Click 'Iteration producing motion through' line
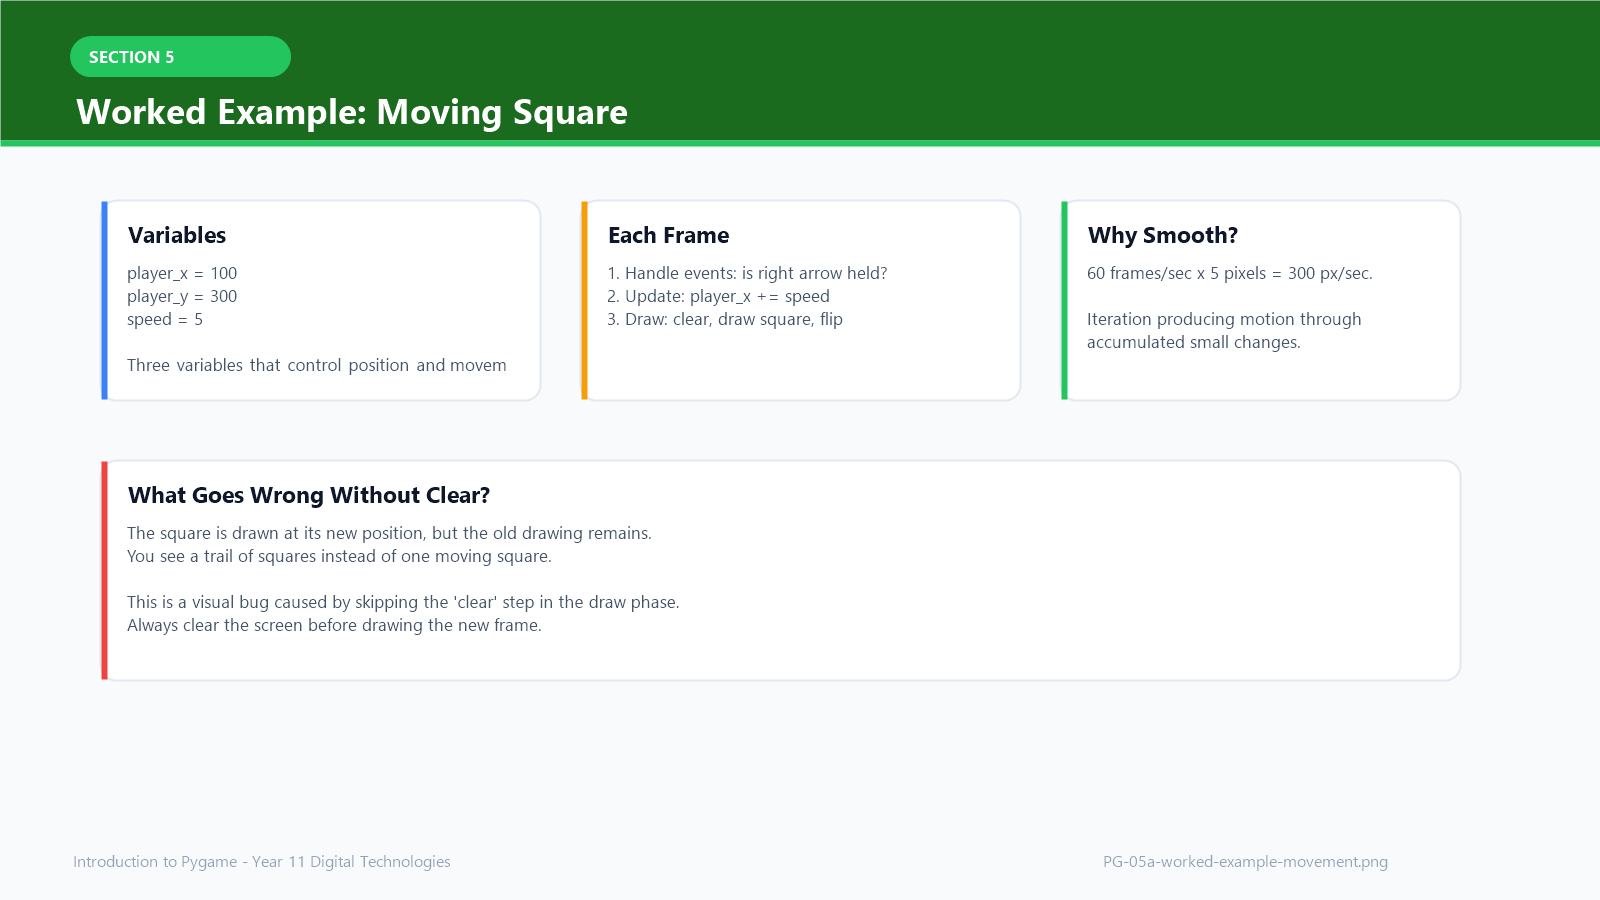This screenshot has height=900, width=1600. (x=1224, y=319)
